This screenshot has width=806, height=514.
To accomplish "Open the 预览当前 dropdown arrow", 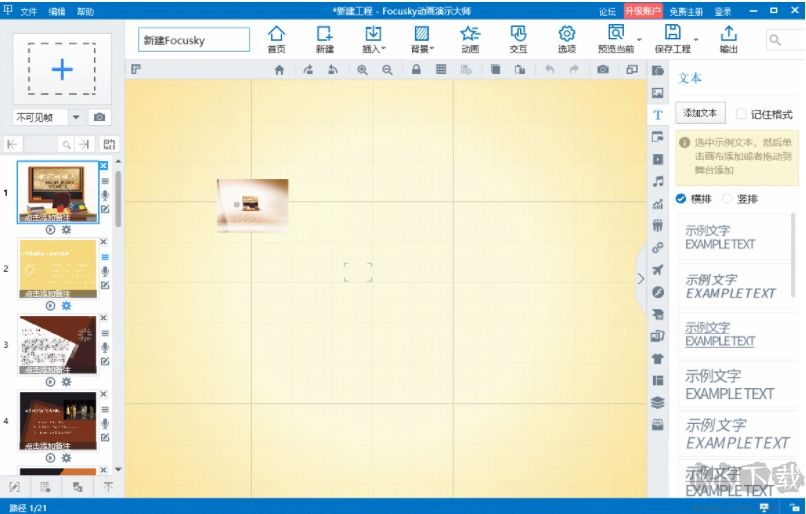I will pos(639,40).
